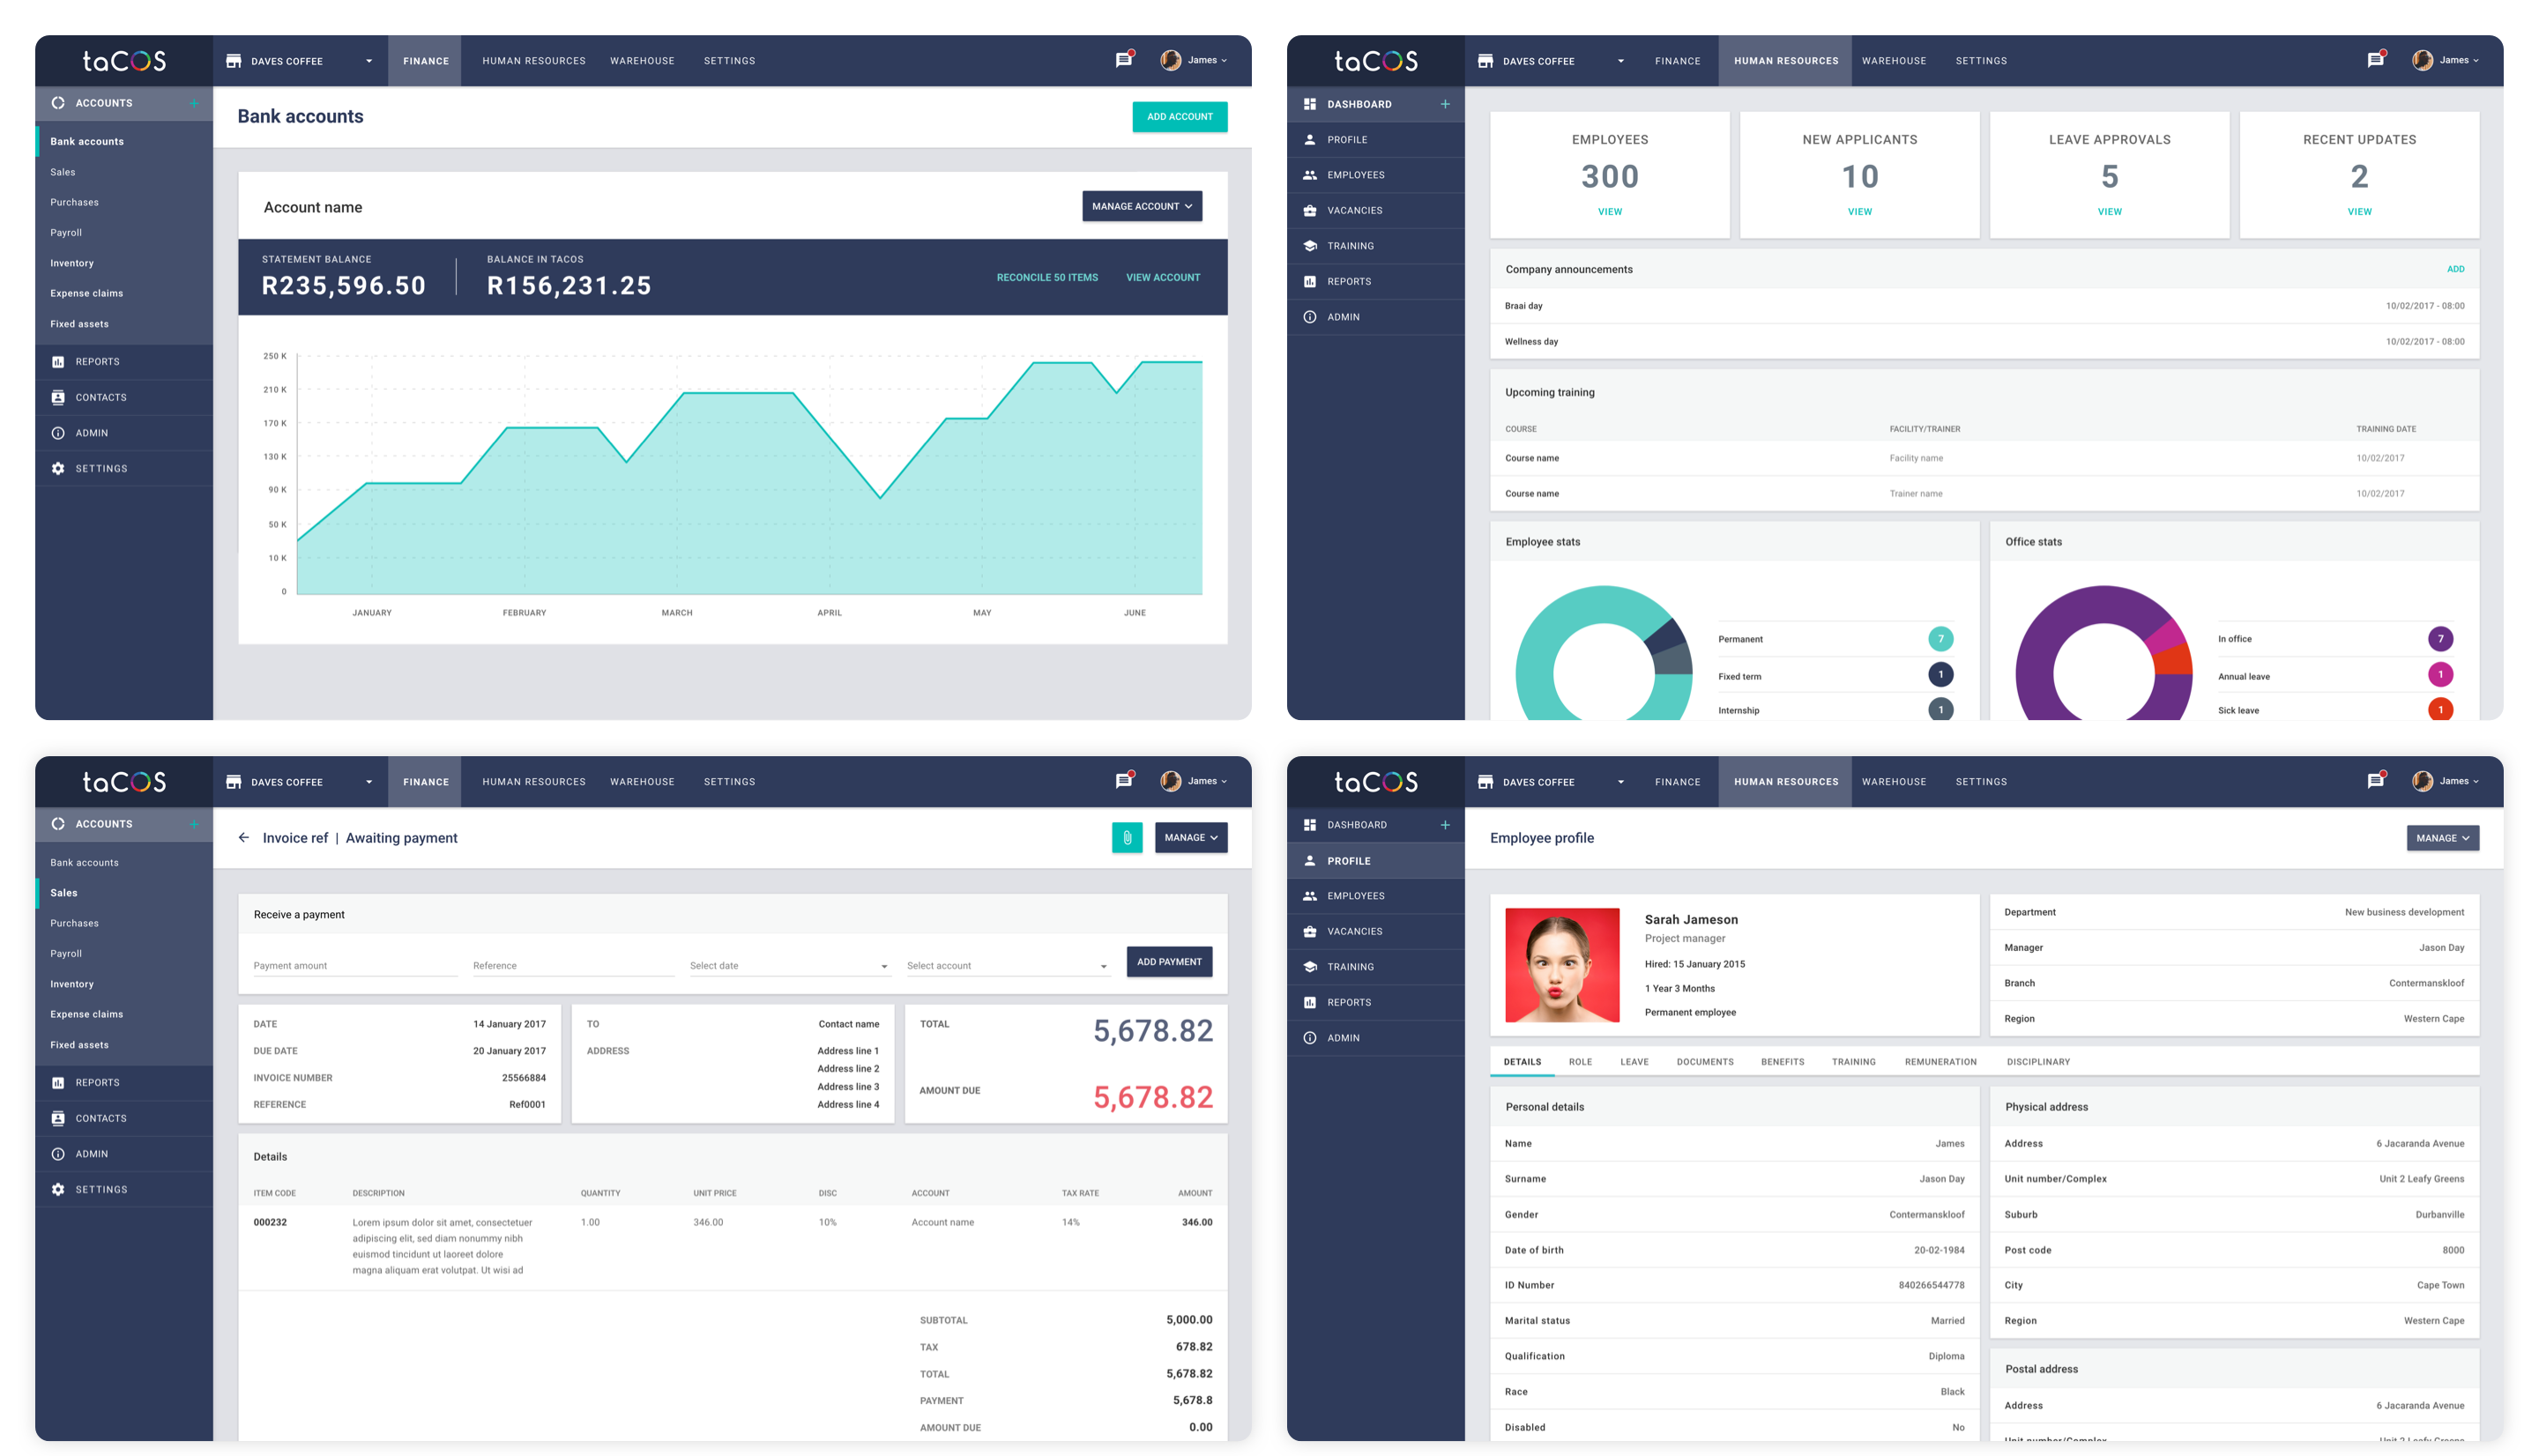
Task: Open messages chat icon on Bank accounts header
Action: 1123,60
